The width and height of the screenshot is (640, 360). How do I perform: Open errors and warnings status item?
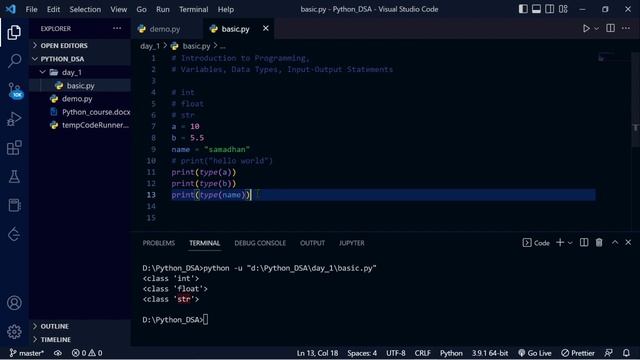pyautogui.click(x=87, y=353)
